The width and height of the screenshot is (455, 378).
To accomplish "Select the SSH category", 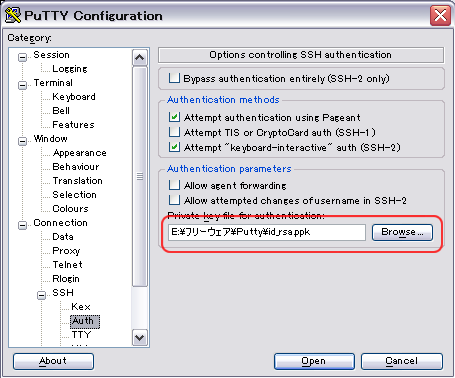I will (x=63, y=293).
